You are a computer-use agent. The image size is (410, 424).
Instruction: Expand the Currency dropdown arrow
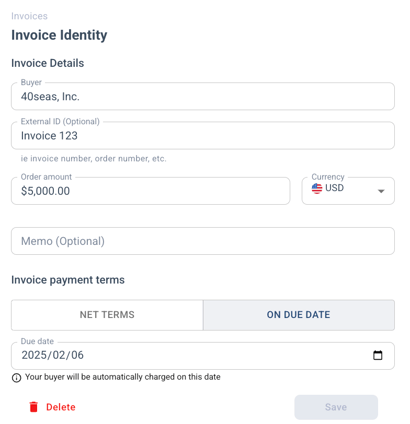[381, 191]
